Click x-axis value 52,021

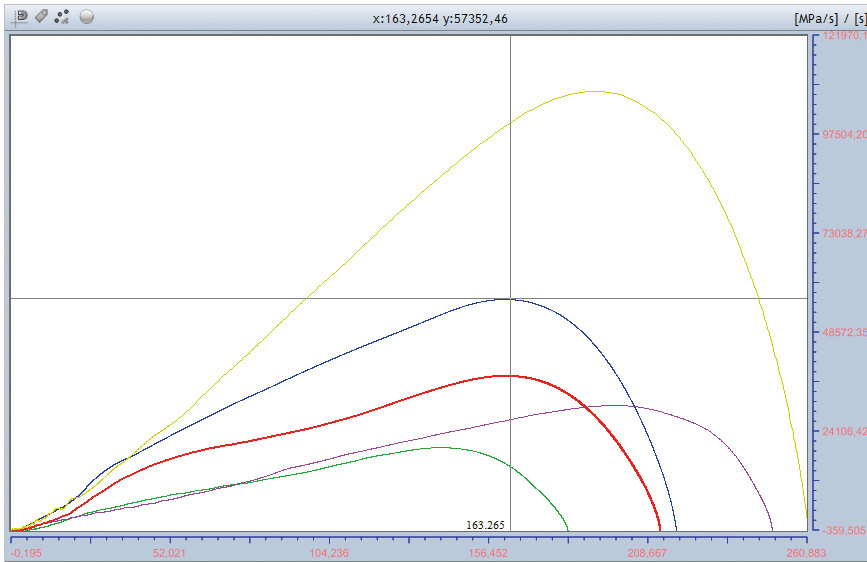coord(169,553)
